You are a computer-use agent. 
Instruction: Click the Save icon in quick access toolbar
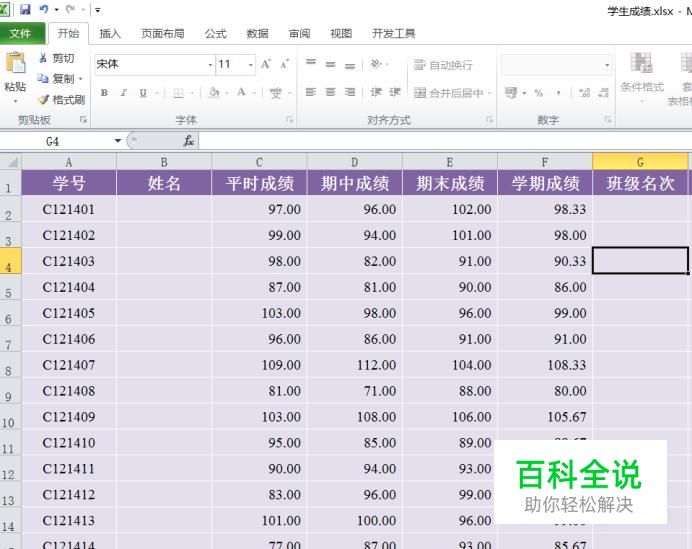point(25,9)
